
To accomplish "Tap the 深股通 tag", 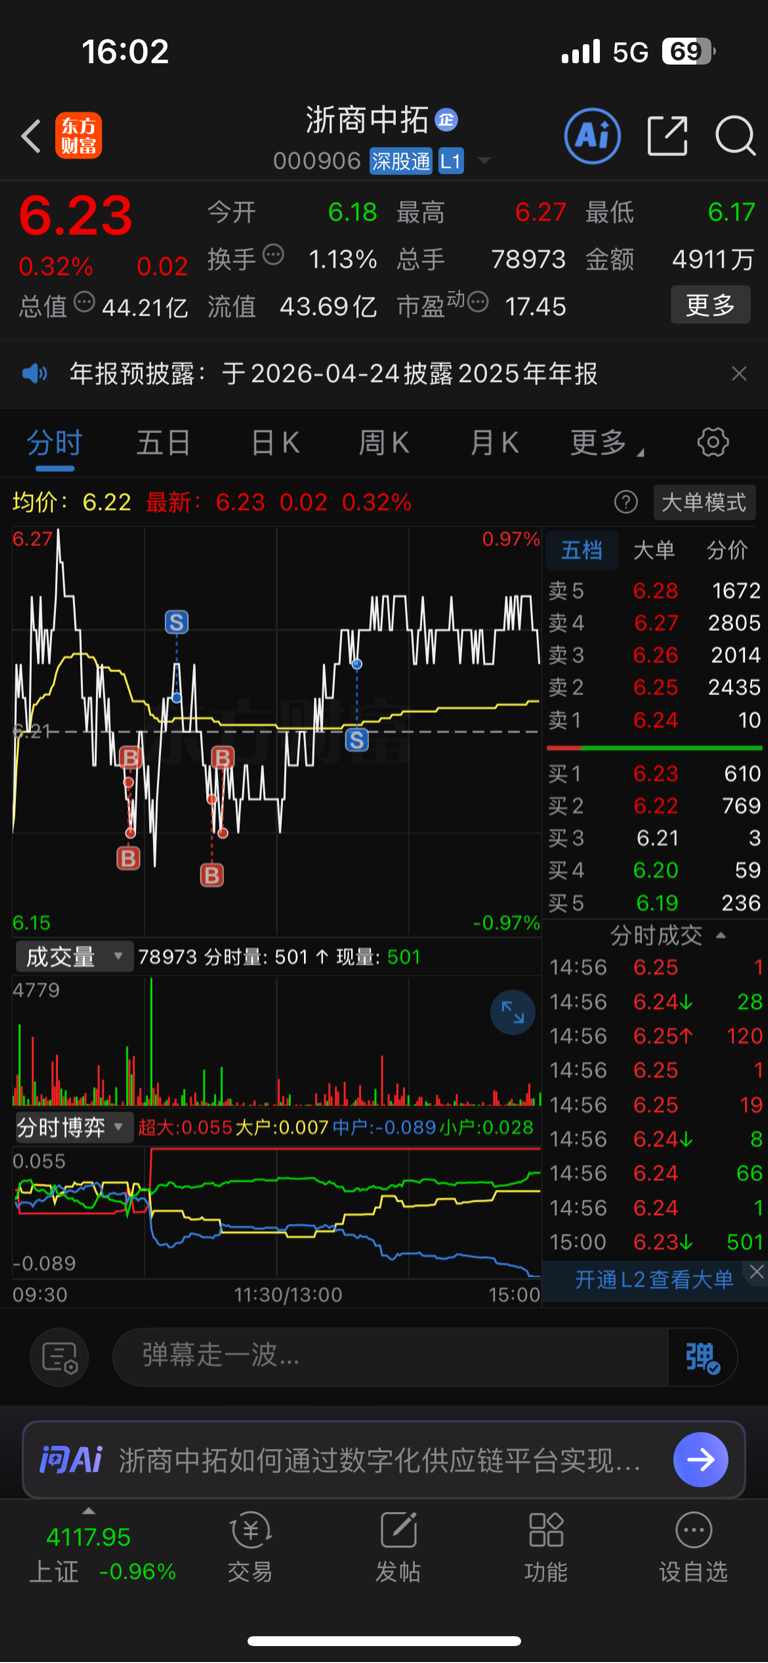I will coord(400,161).
